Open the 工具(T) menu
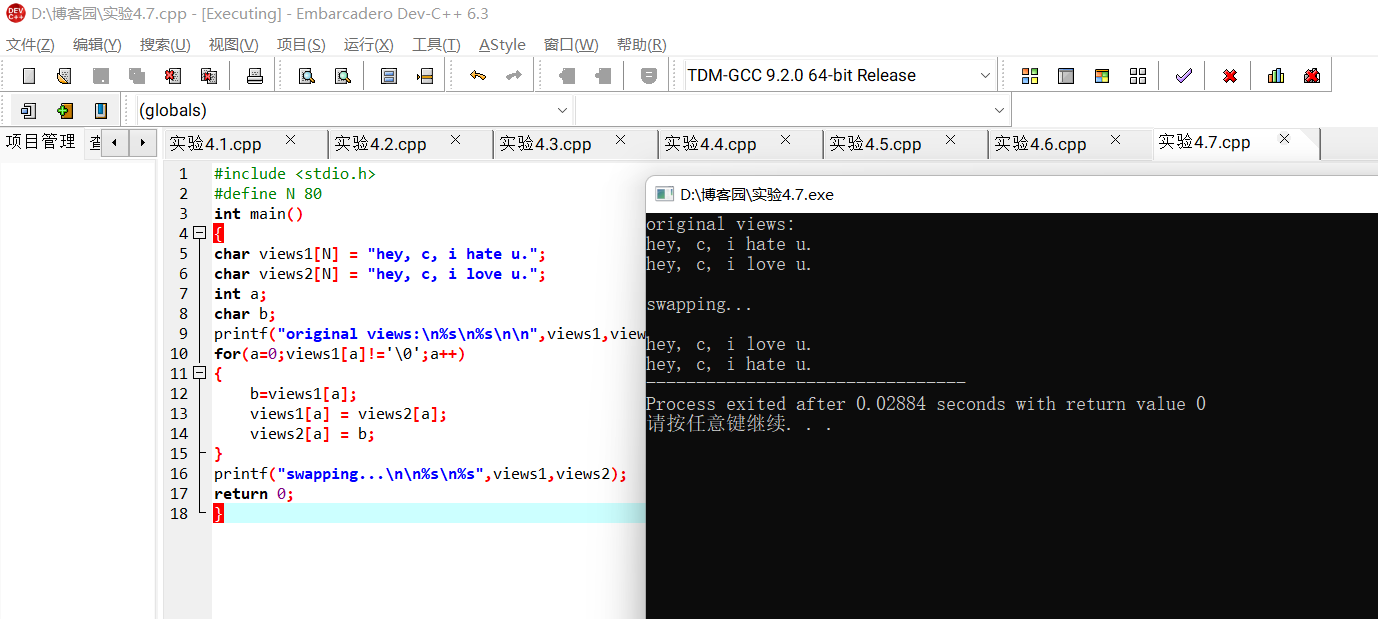Image resolution: width=1378 pixels, height=619 pixels. point(436,45)
